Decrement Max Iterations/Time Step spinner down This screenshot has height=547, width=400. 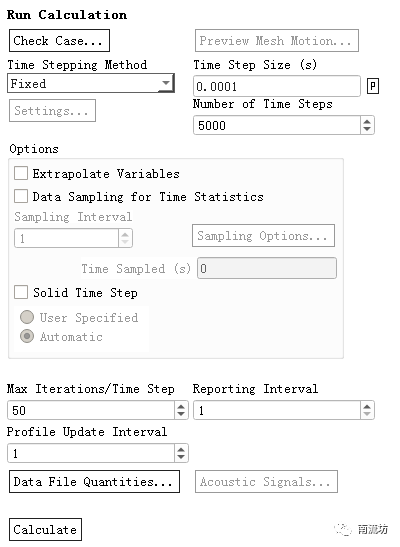coord(181,414)
